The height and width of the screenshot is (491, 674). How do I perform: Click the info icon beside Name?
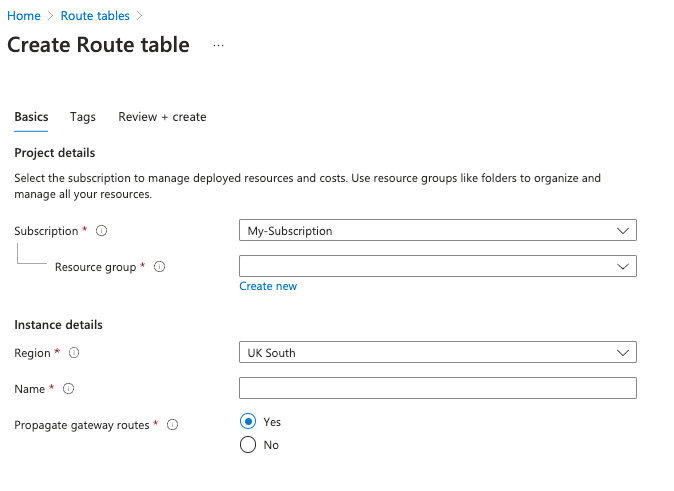coord(68,389)
